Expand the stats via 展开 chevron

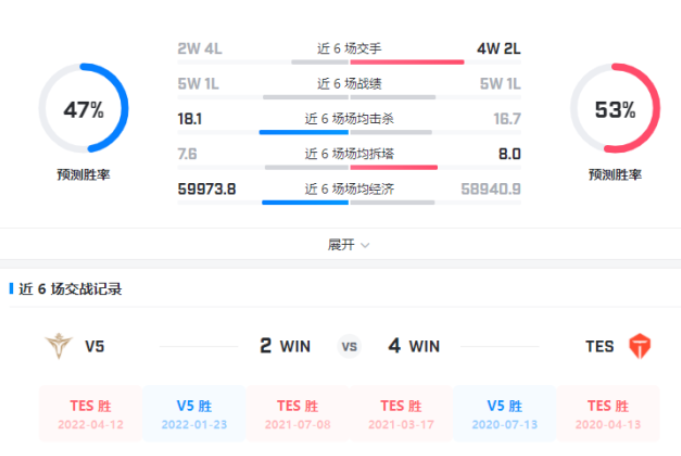coord(365,245)
